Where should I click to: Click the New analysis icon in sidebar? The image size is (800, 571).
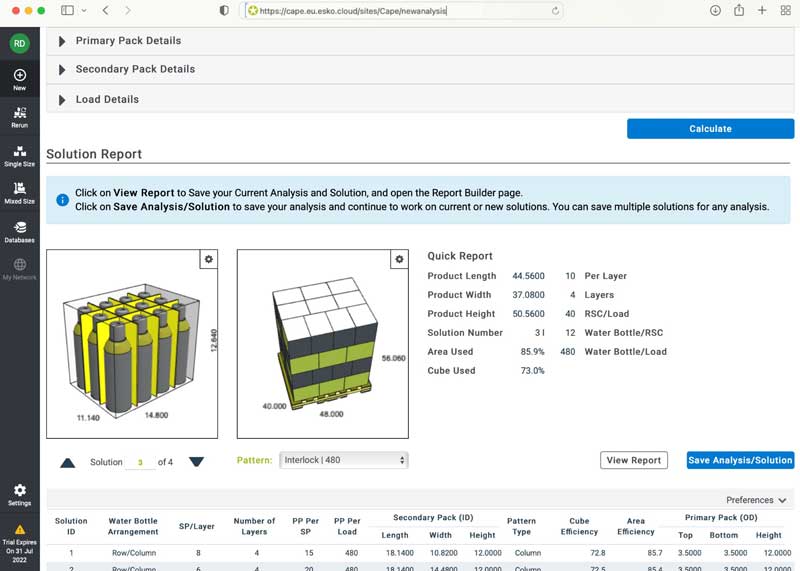(20, 76)
